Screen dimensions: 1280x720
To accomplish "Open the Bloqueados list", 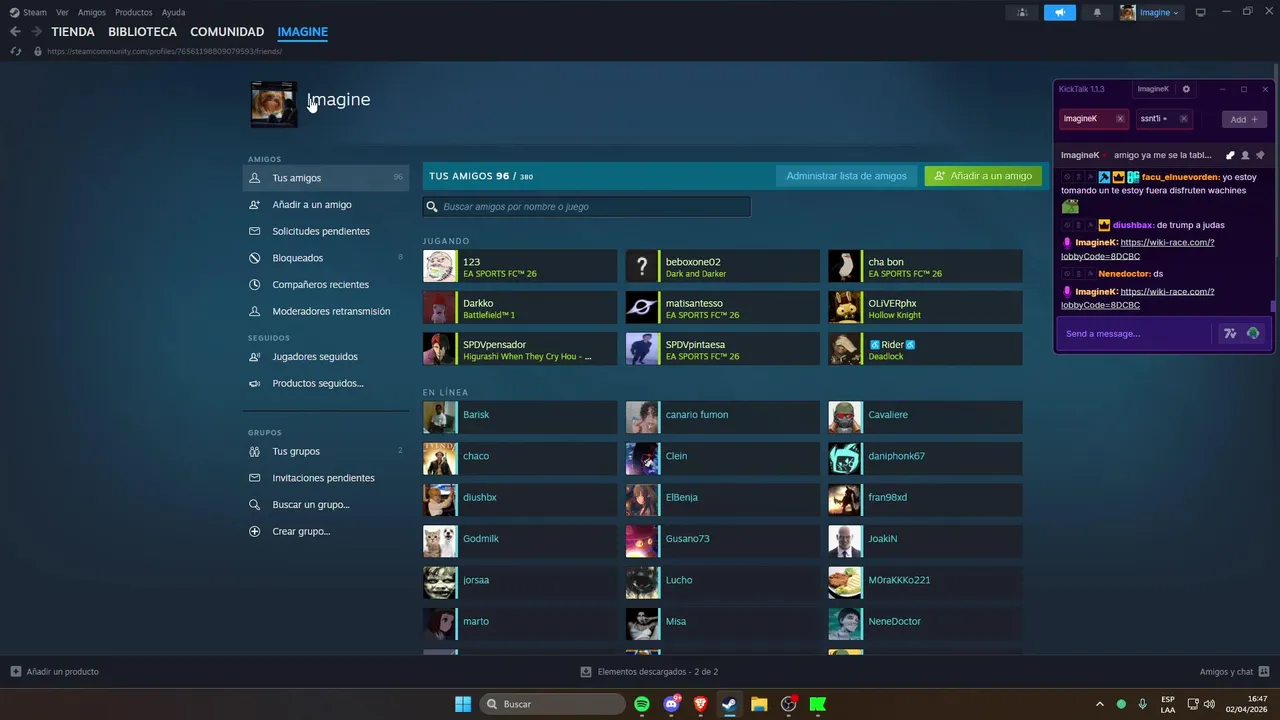I will (x=325, y=258).
